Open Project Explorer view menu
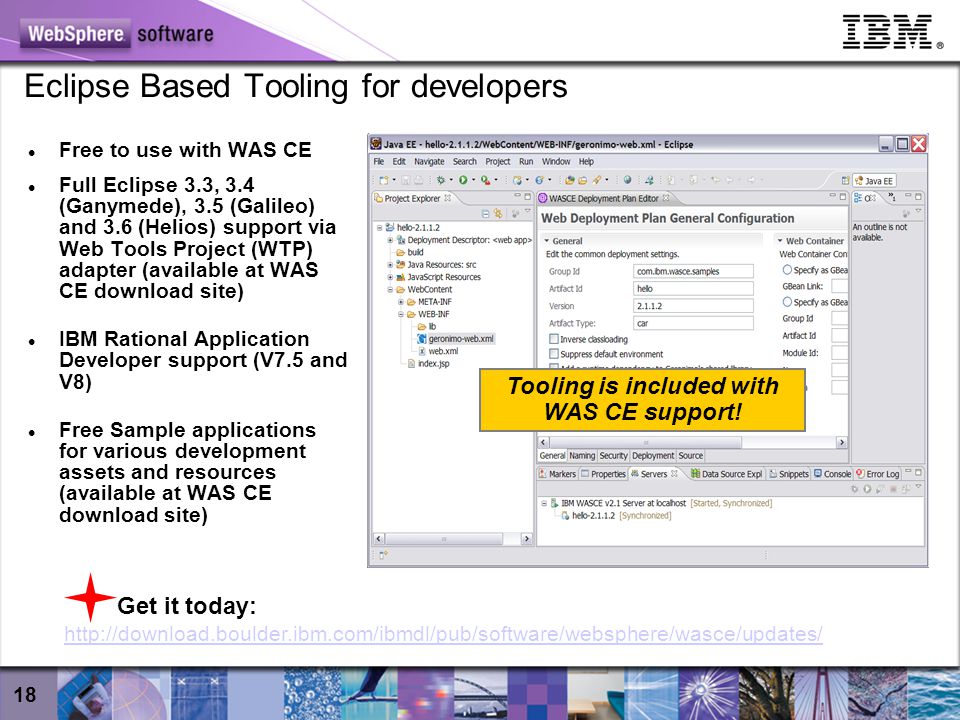Image resolution: width=960 pixels, height=720 pixels. (x=528, y=210)
